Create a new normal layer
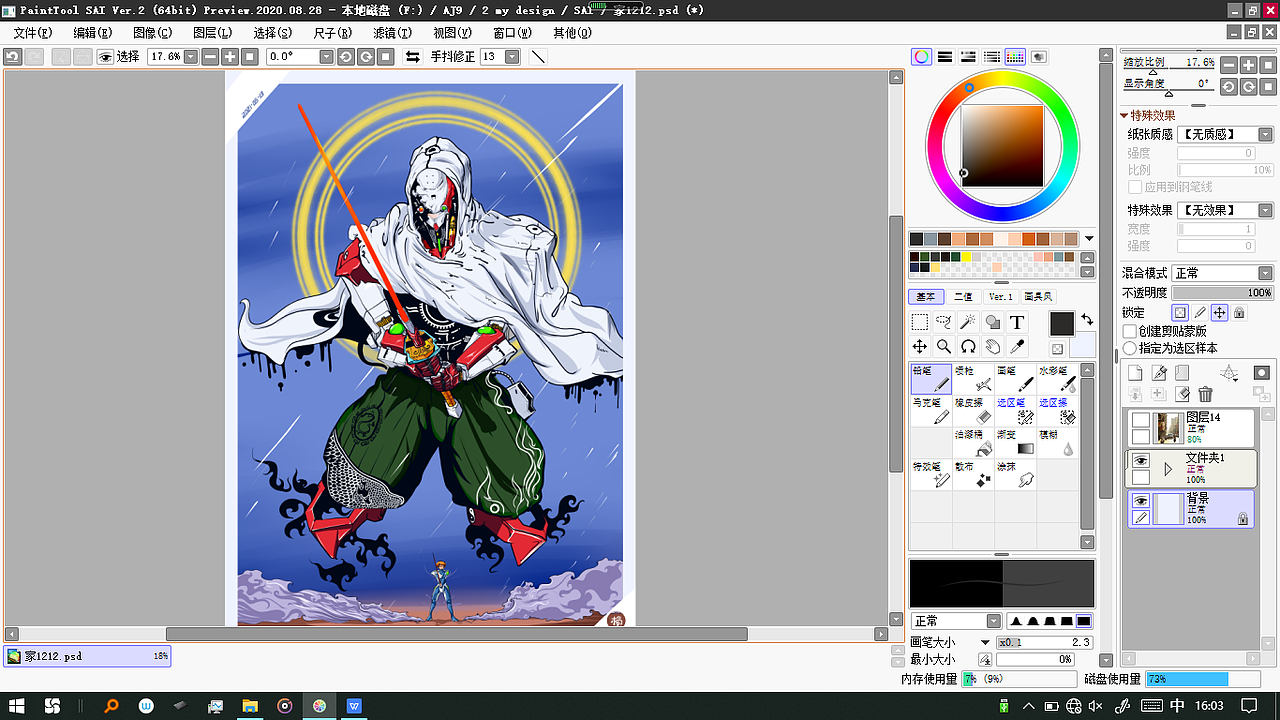 pos(1136,373)
